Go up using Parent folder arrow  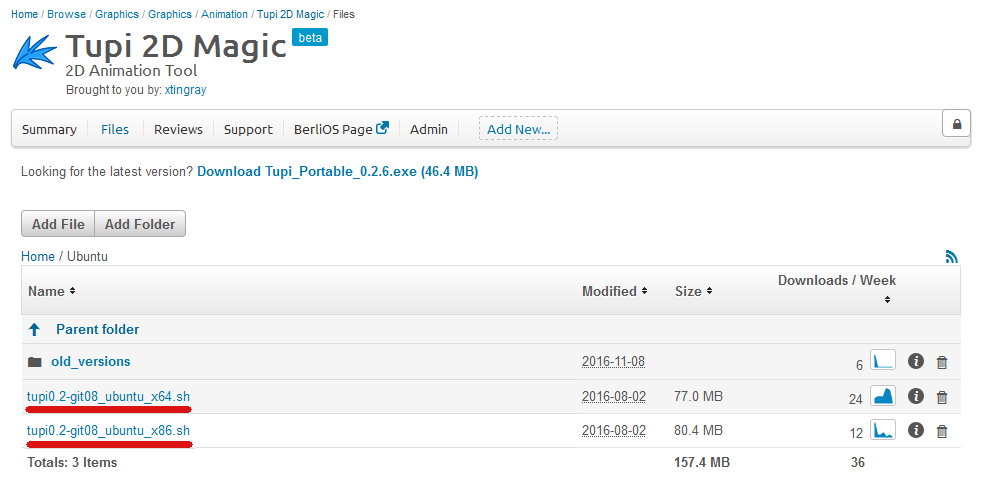point(34,329)
